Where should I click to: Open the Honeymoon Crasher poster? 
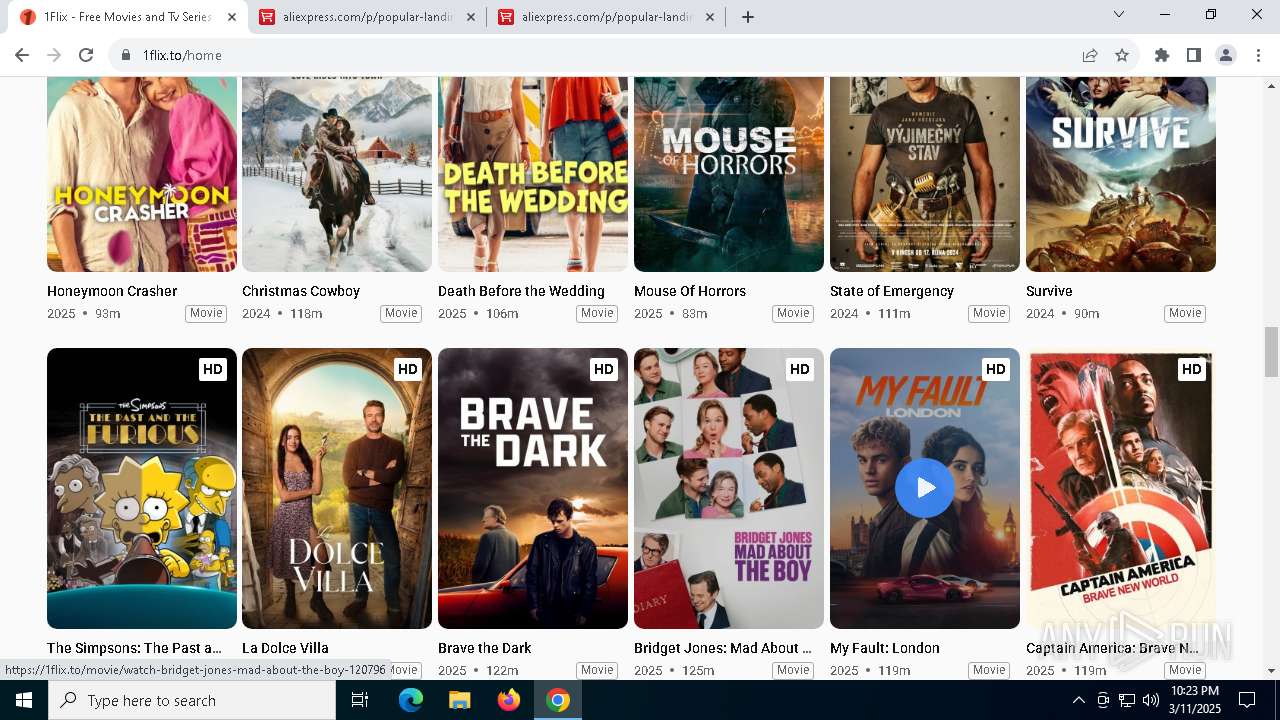[x=142, y=174]
